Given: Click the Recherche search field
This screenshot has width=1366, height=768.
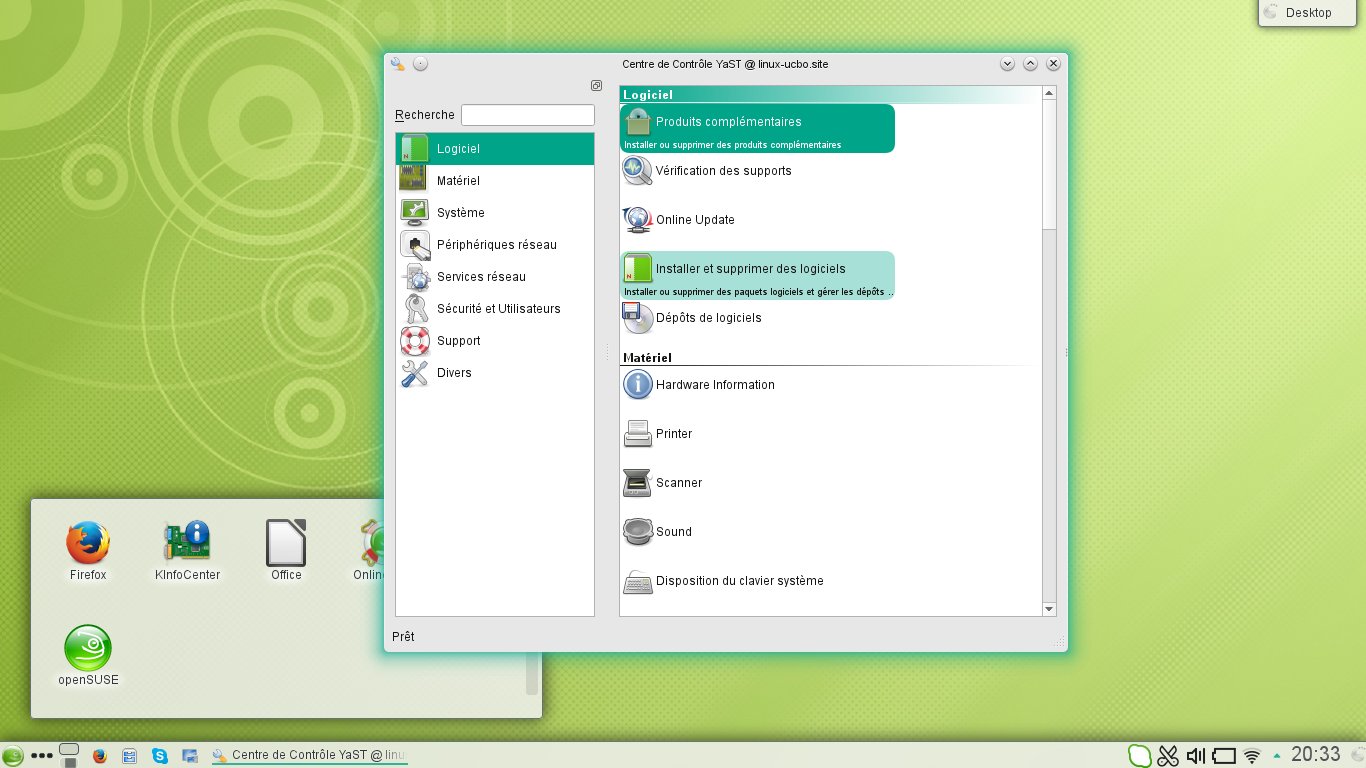Looking at the screenshot, I should click(528, 115).
